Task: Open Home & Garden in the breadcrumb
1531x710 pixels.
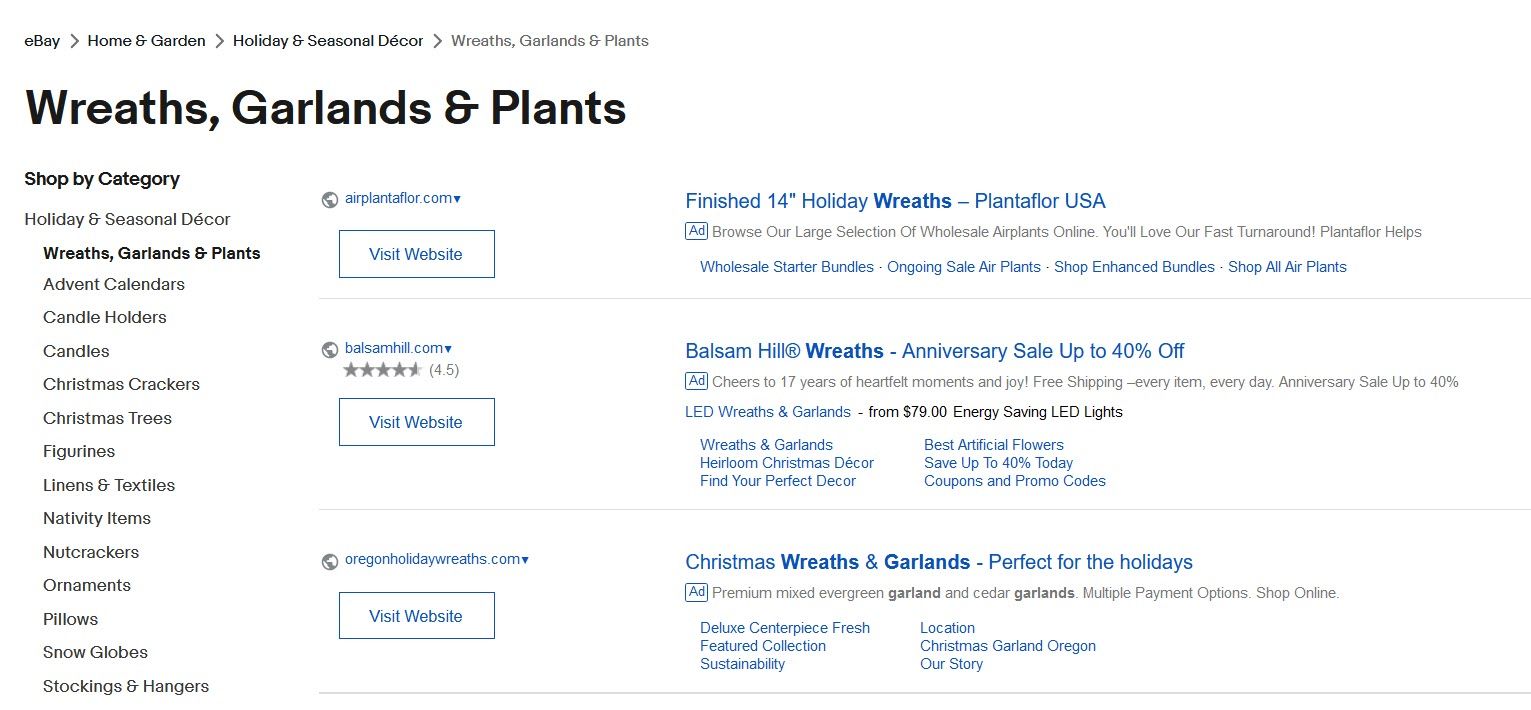Action: [146, 41]
